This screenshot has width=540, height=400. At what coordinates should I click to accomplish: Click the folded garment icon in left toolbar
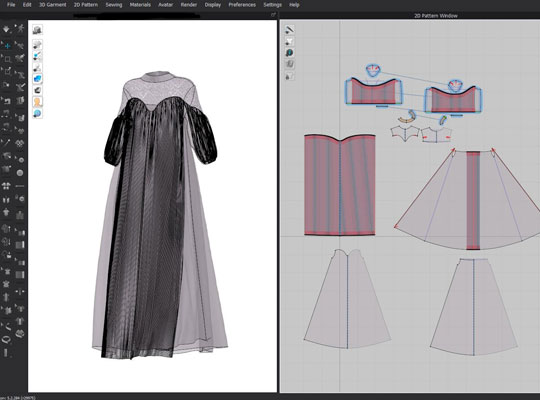click(x=20, y=334)
